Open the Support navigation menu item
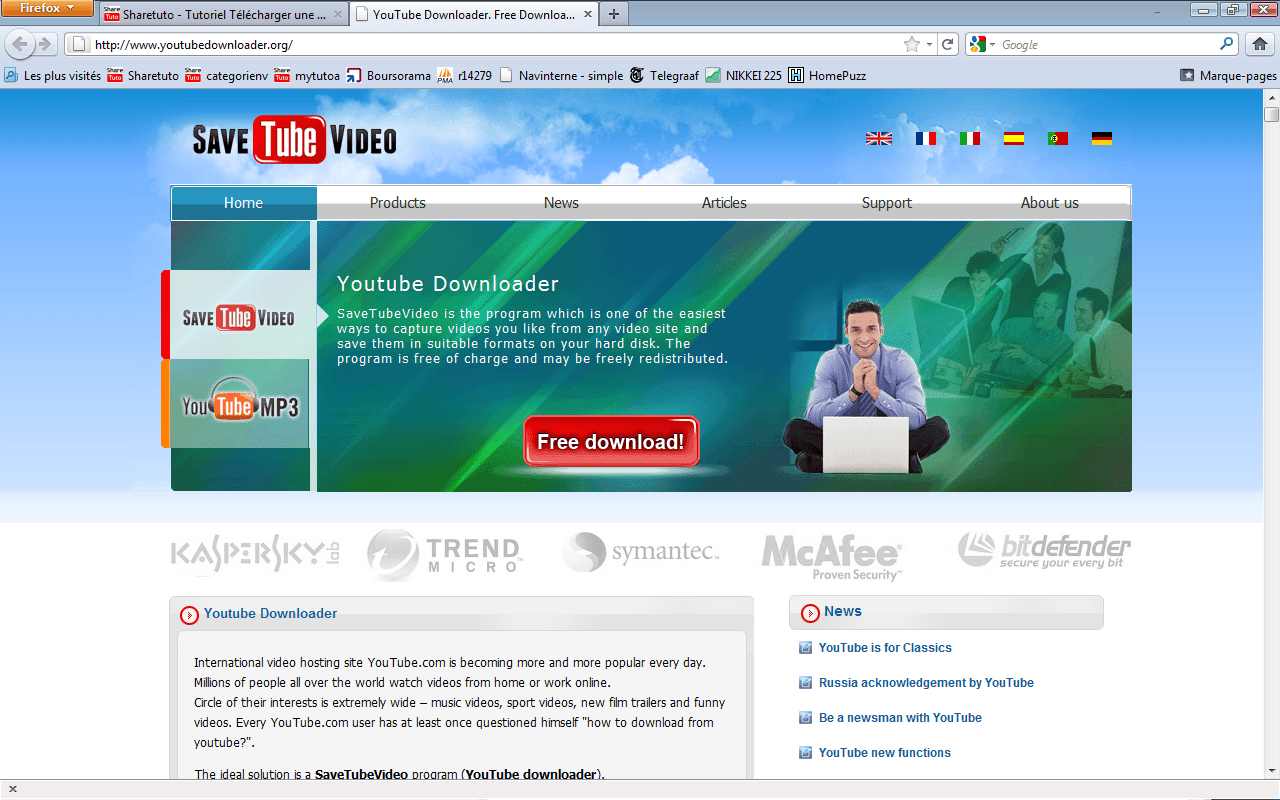The width and height of the screenshot is (1280, 800). tap(887, 203)
